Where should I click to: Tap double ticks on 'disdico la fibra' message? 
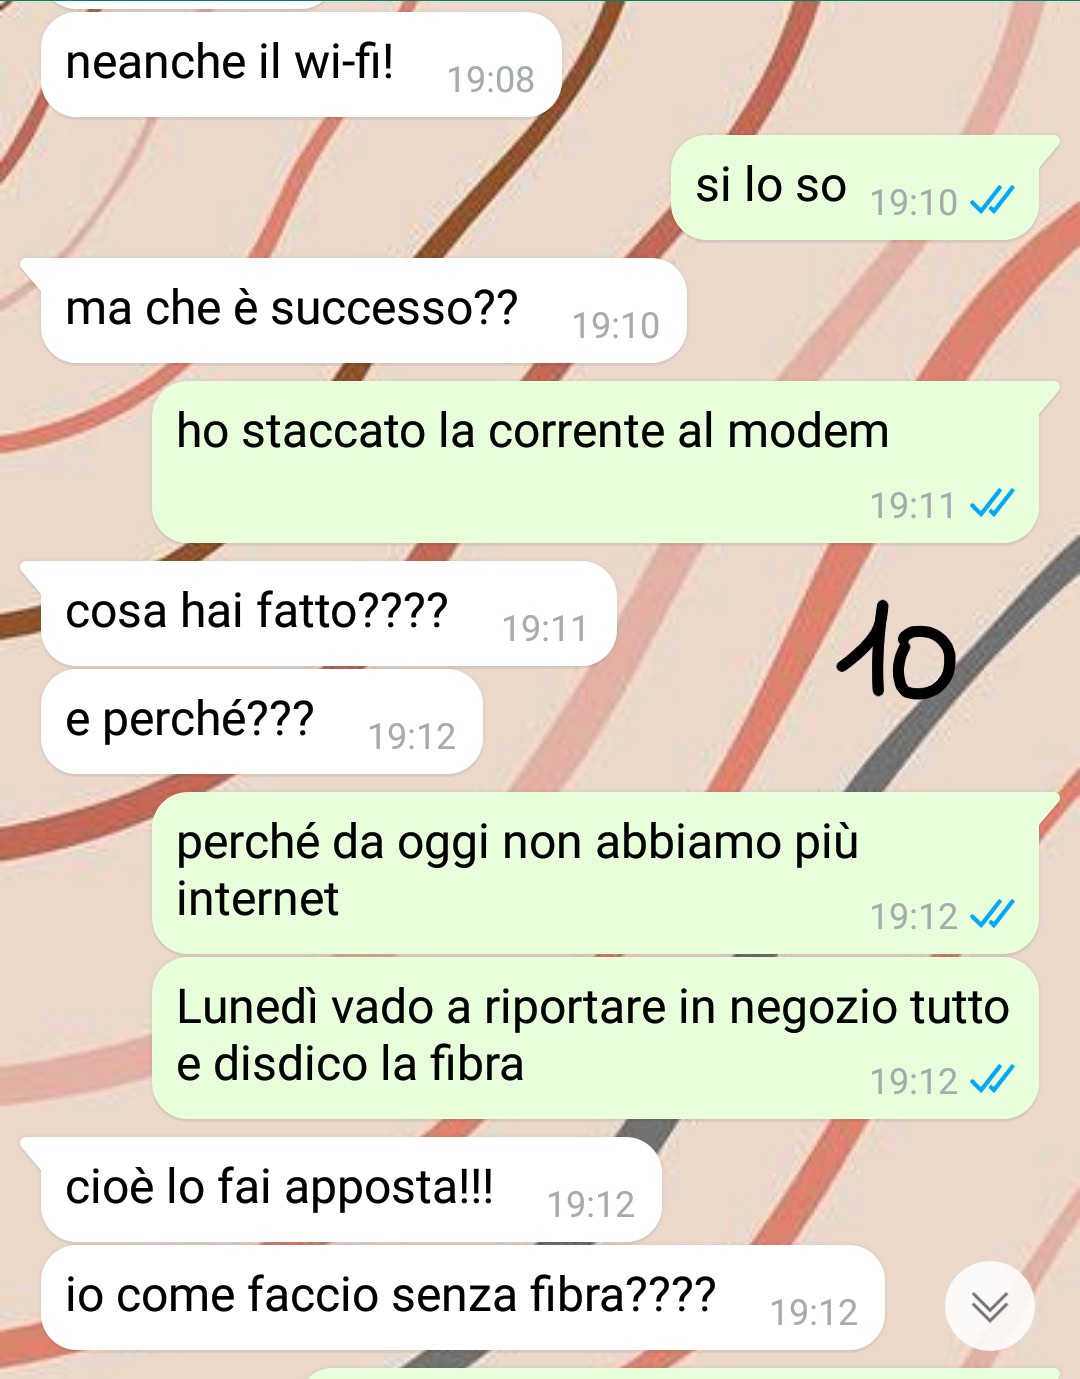coord(992,1079)
